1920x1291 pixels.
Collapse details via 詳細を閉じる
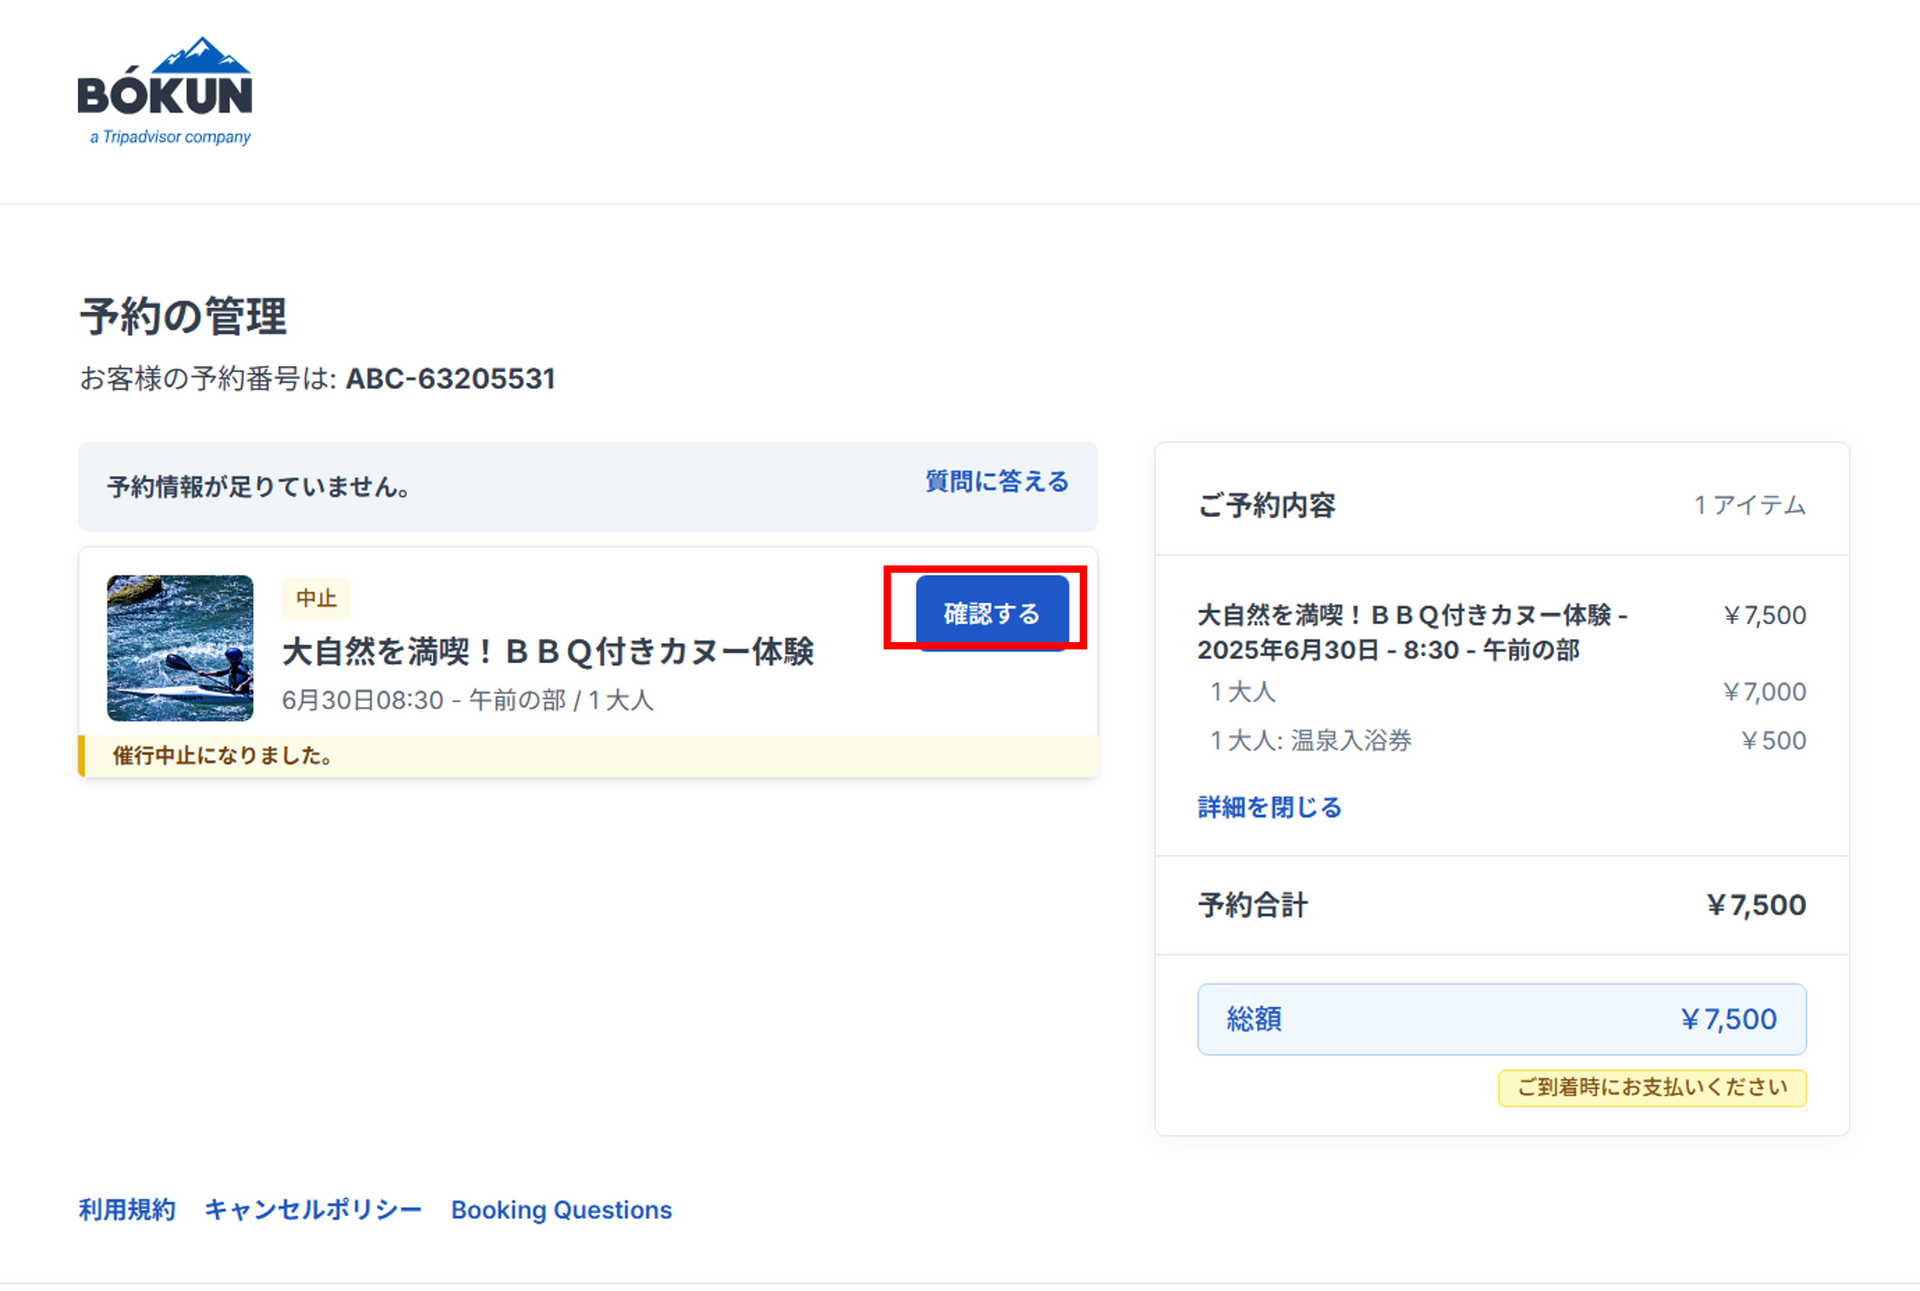tap(1269, 807)
